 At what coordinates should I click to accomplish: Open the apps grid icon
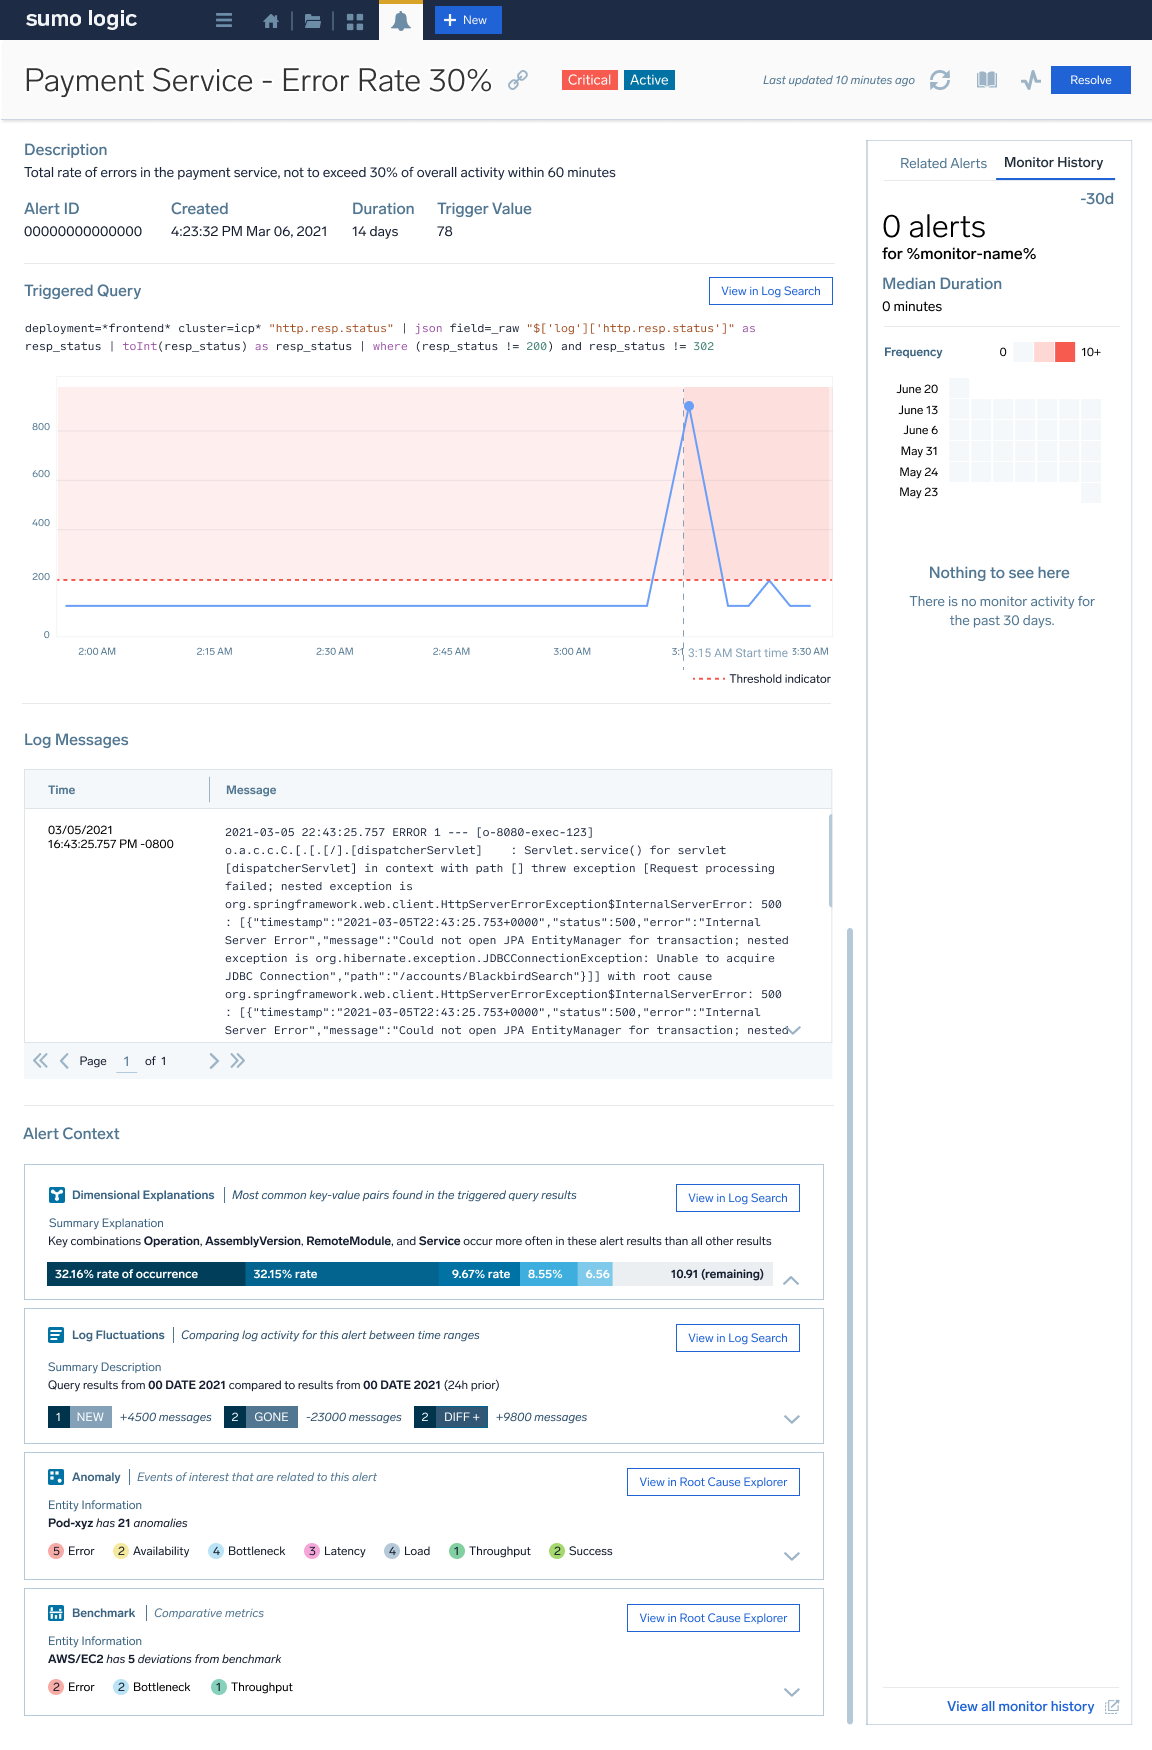tap(355, 21)
